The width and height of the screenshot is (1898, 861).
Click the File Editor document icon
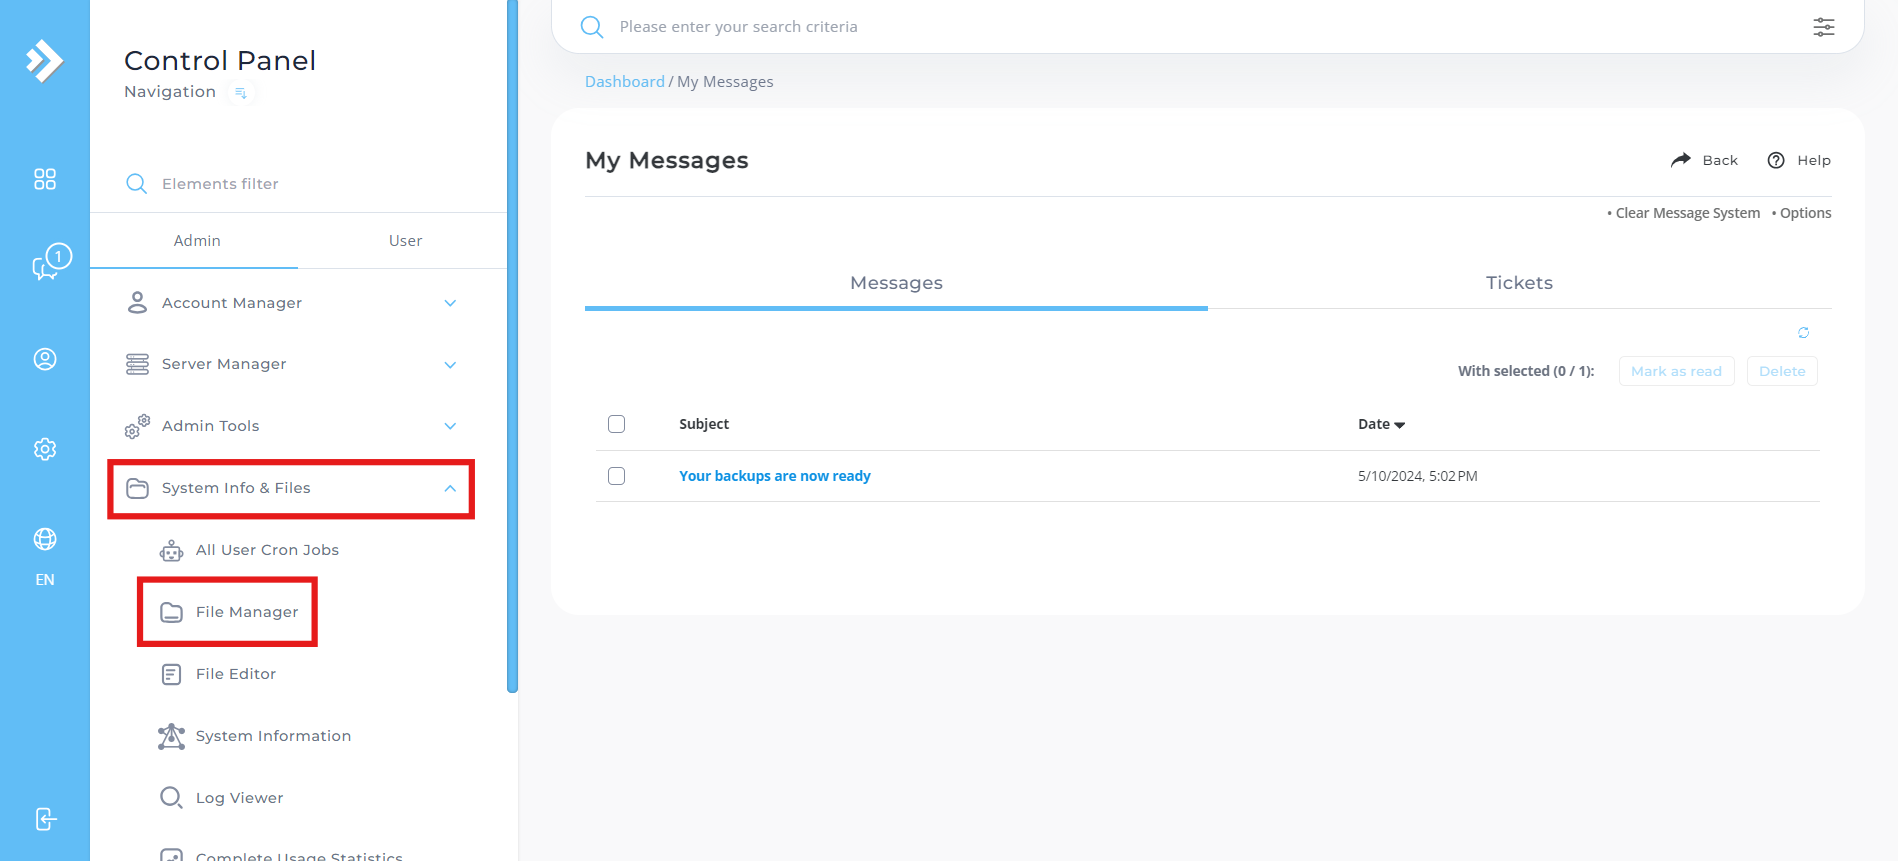171,674
